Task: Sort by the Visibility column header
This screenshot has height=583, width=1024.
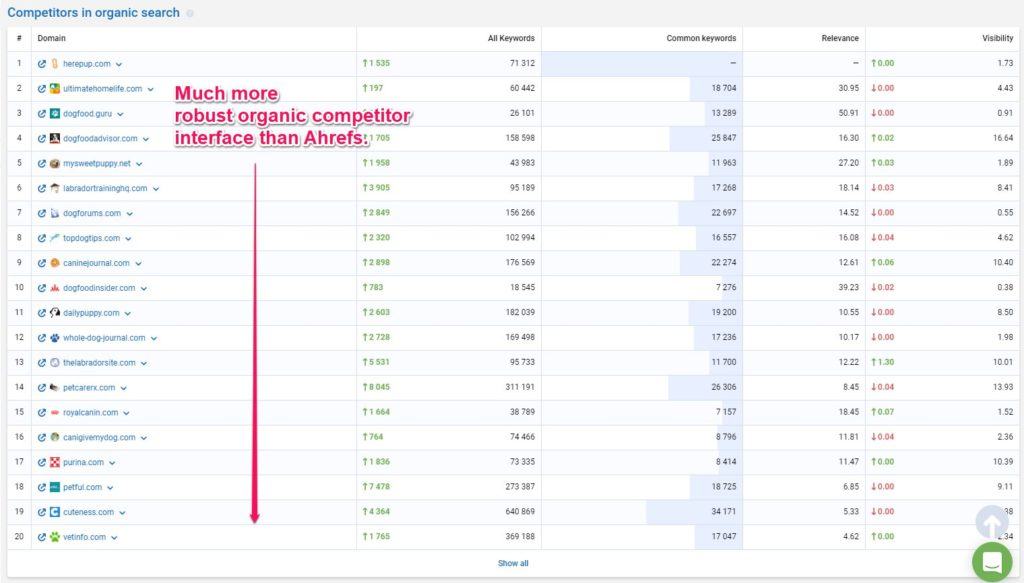Action: [997, 39]
